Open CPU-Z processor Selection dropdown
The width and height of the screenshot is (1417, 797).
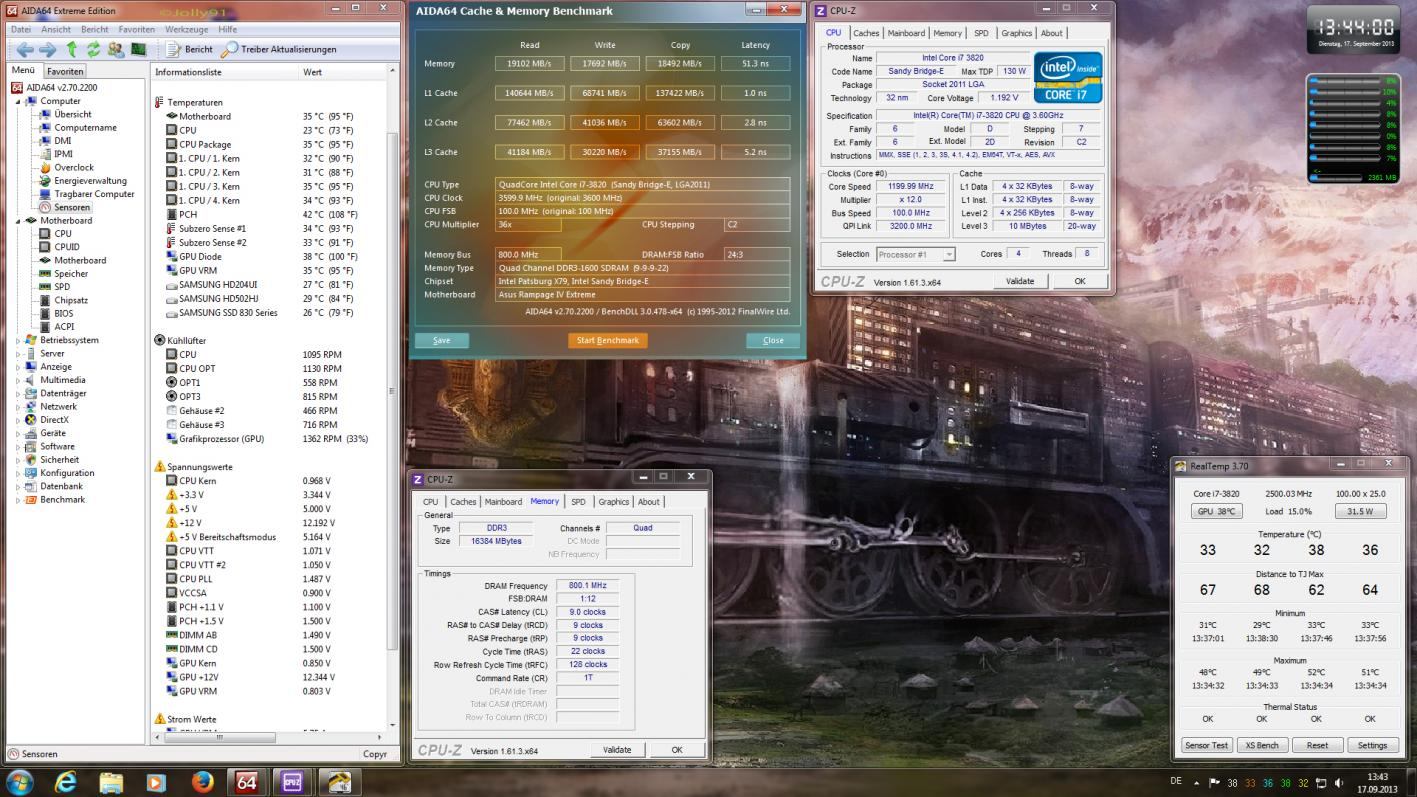point(916,254)
